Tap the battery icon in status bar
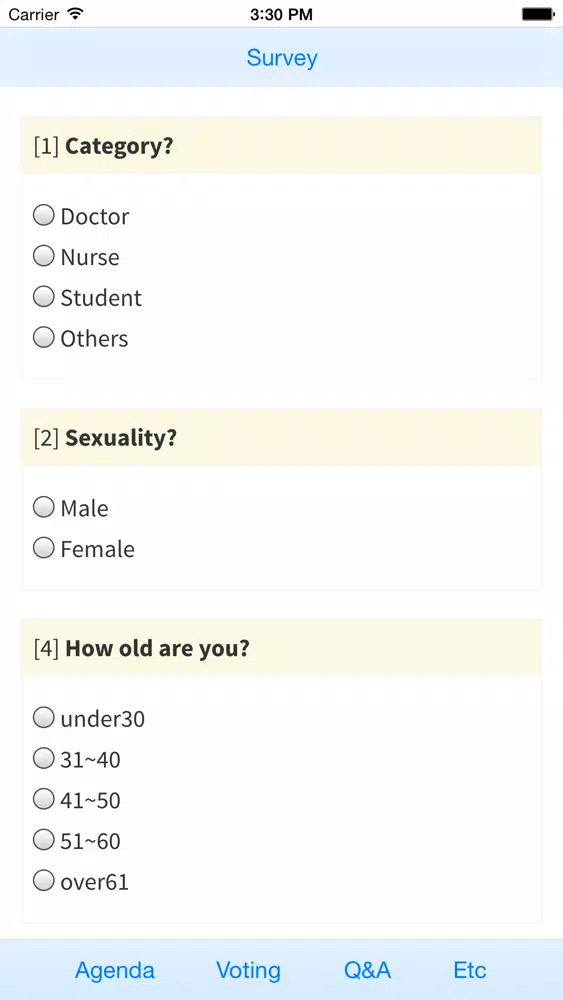563x1000 pixels. click(x=537, y=14)
